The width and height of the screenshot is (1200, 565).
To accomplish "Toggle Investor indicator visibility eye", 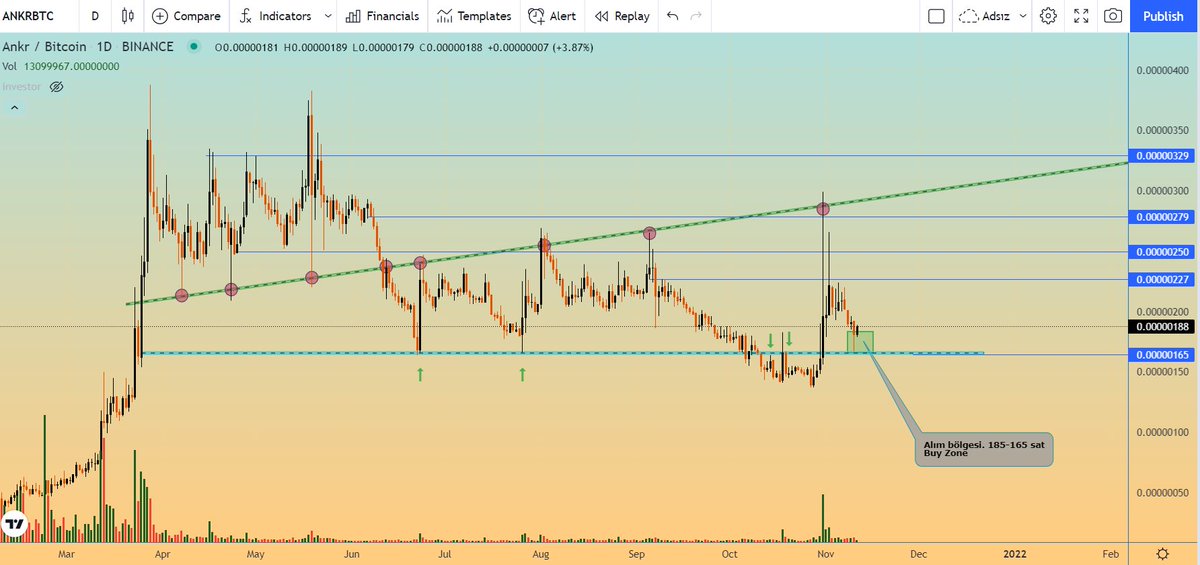I will click(x=57, y=87).
